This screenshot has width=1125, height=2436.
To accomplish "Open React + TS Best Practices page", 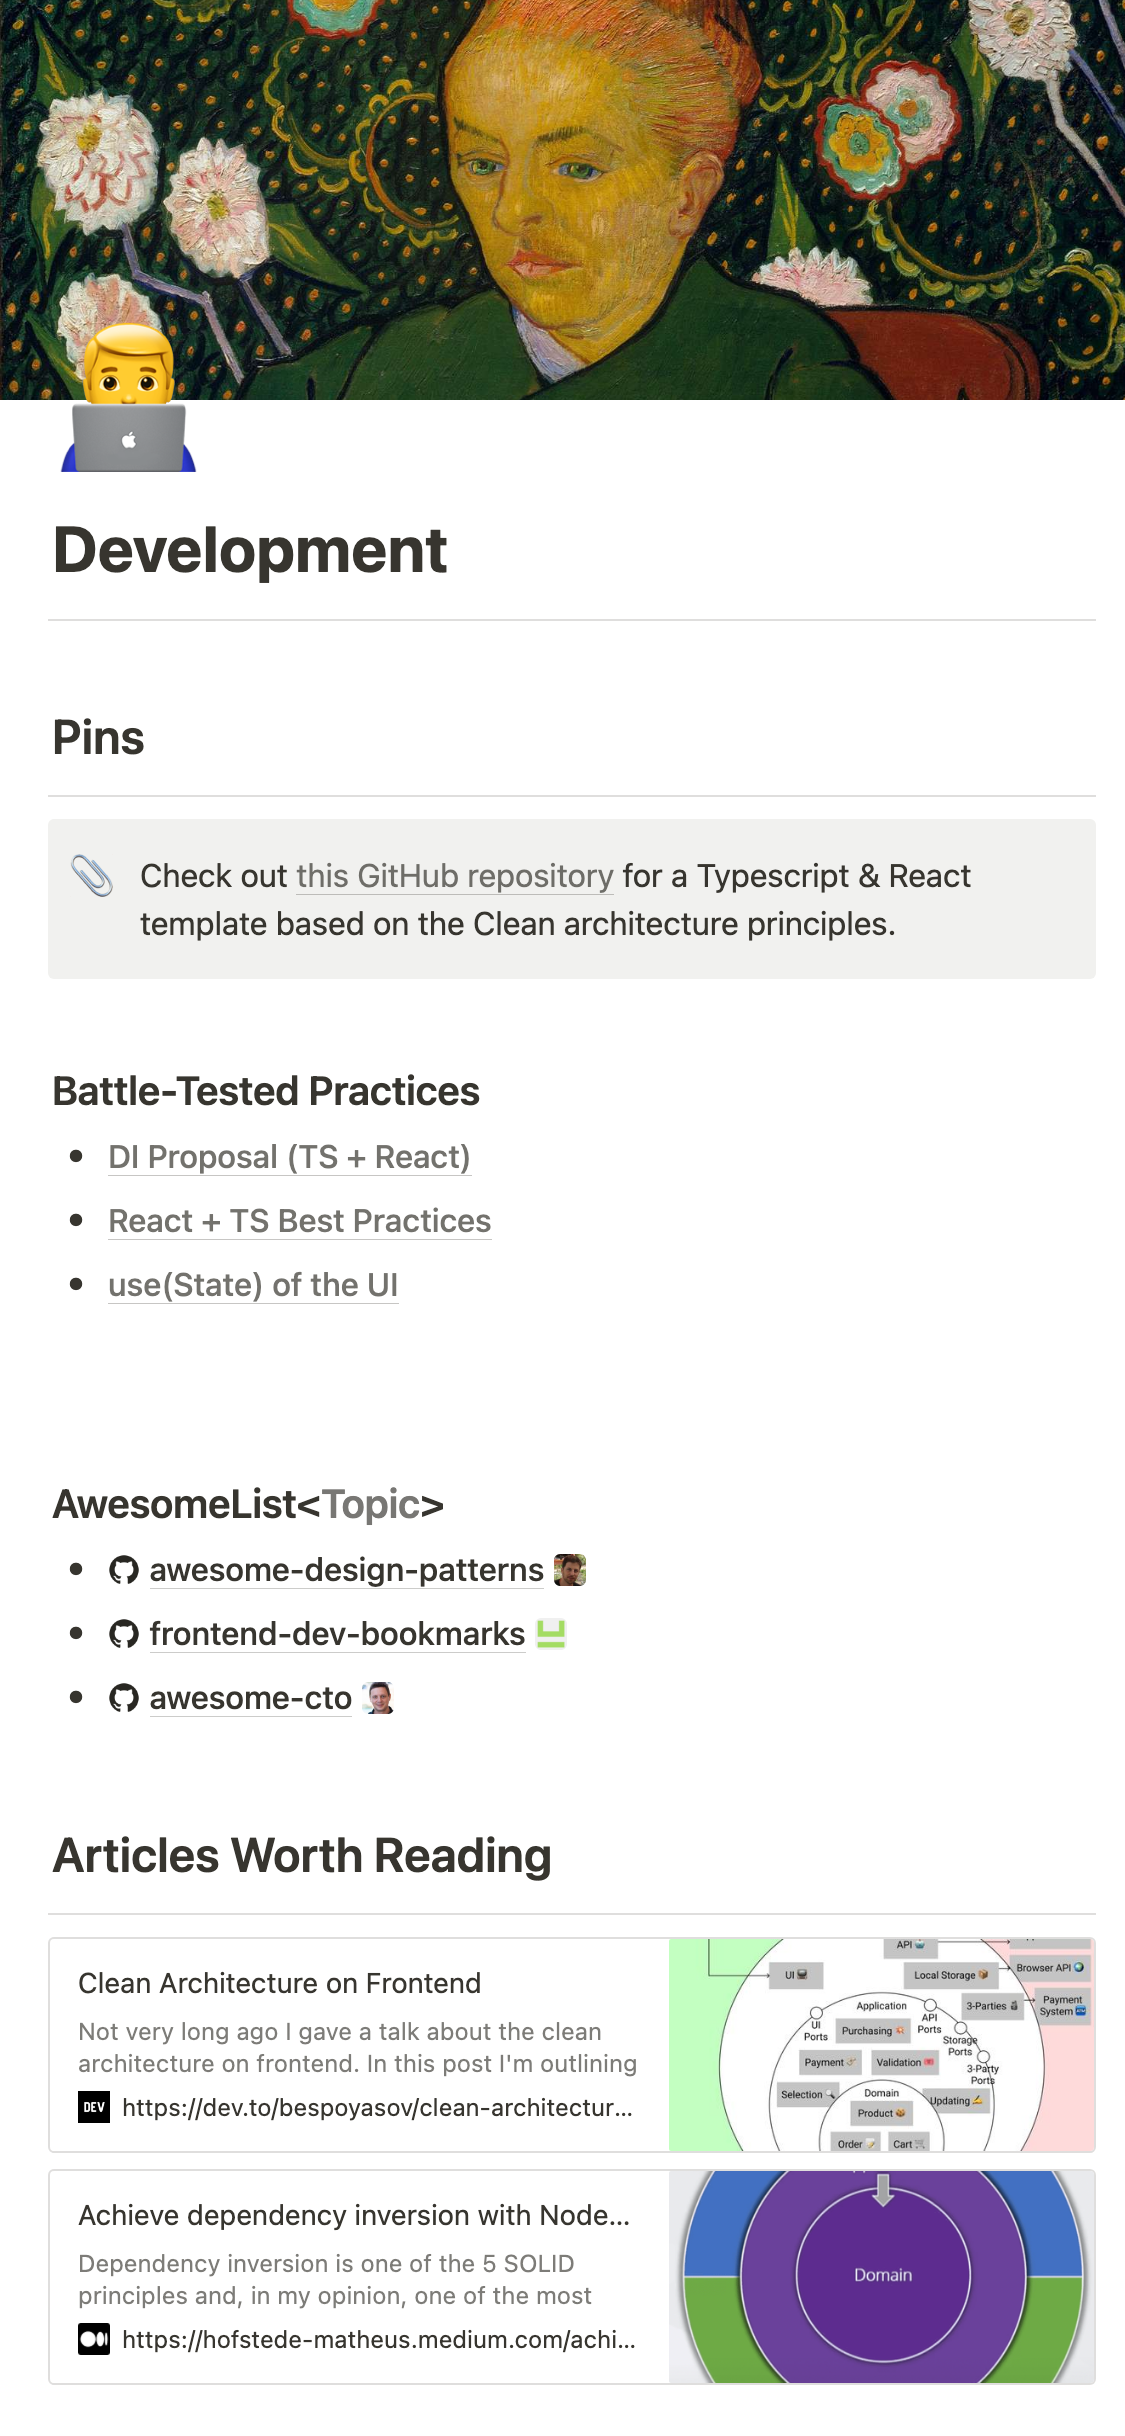I will 300,1222.
